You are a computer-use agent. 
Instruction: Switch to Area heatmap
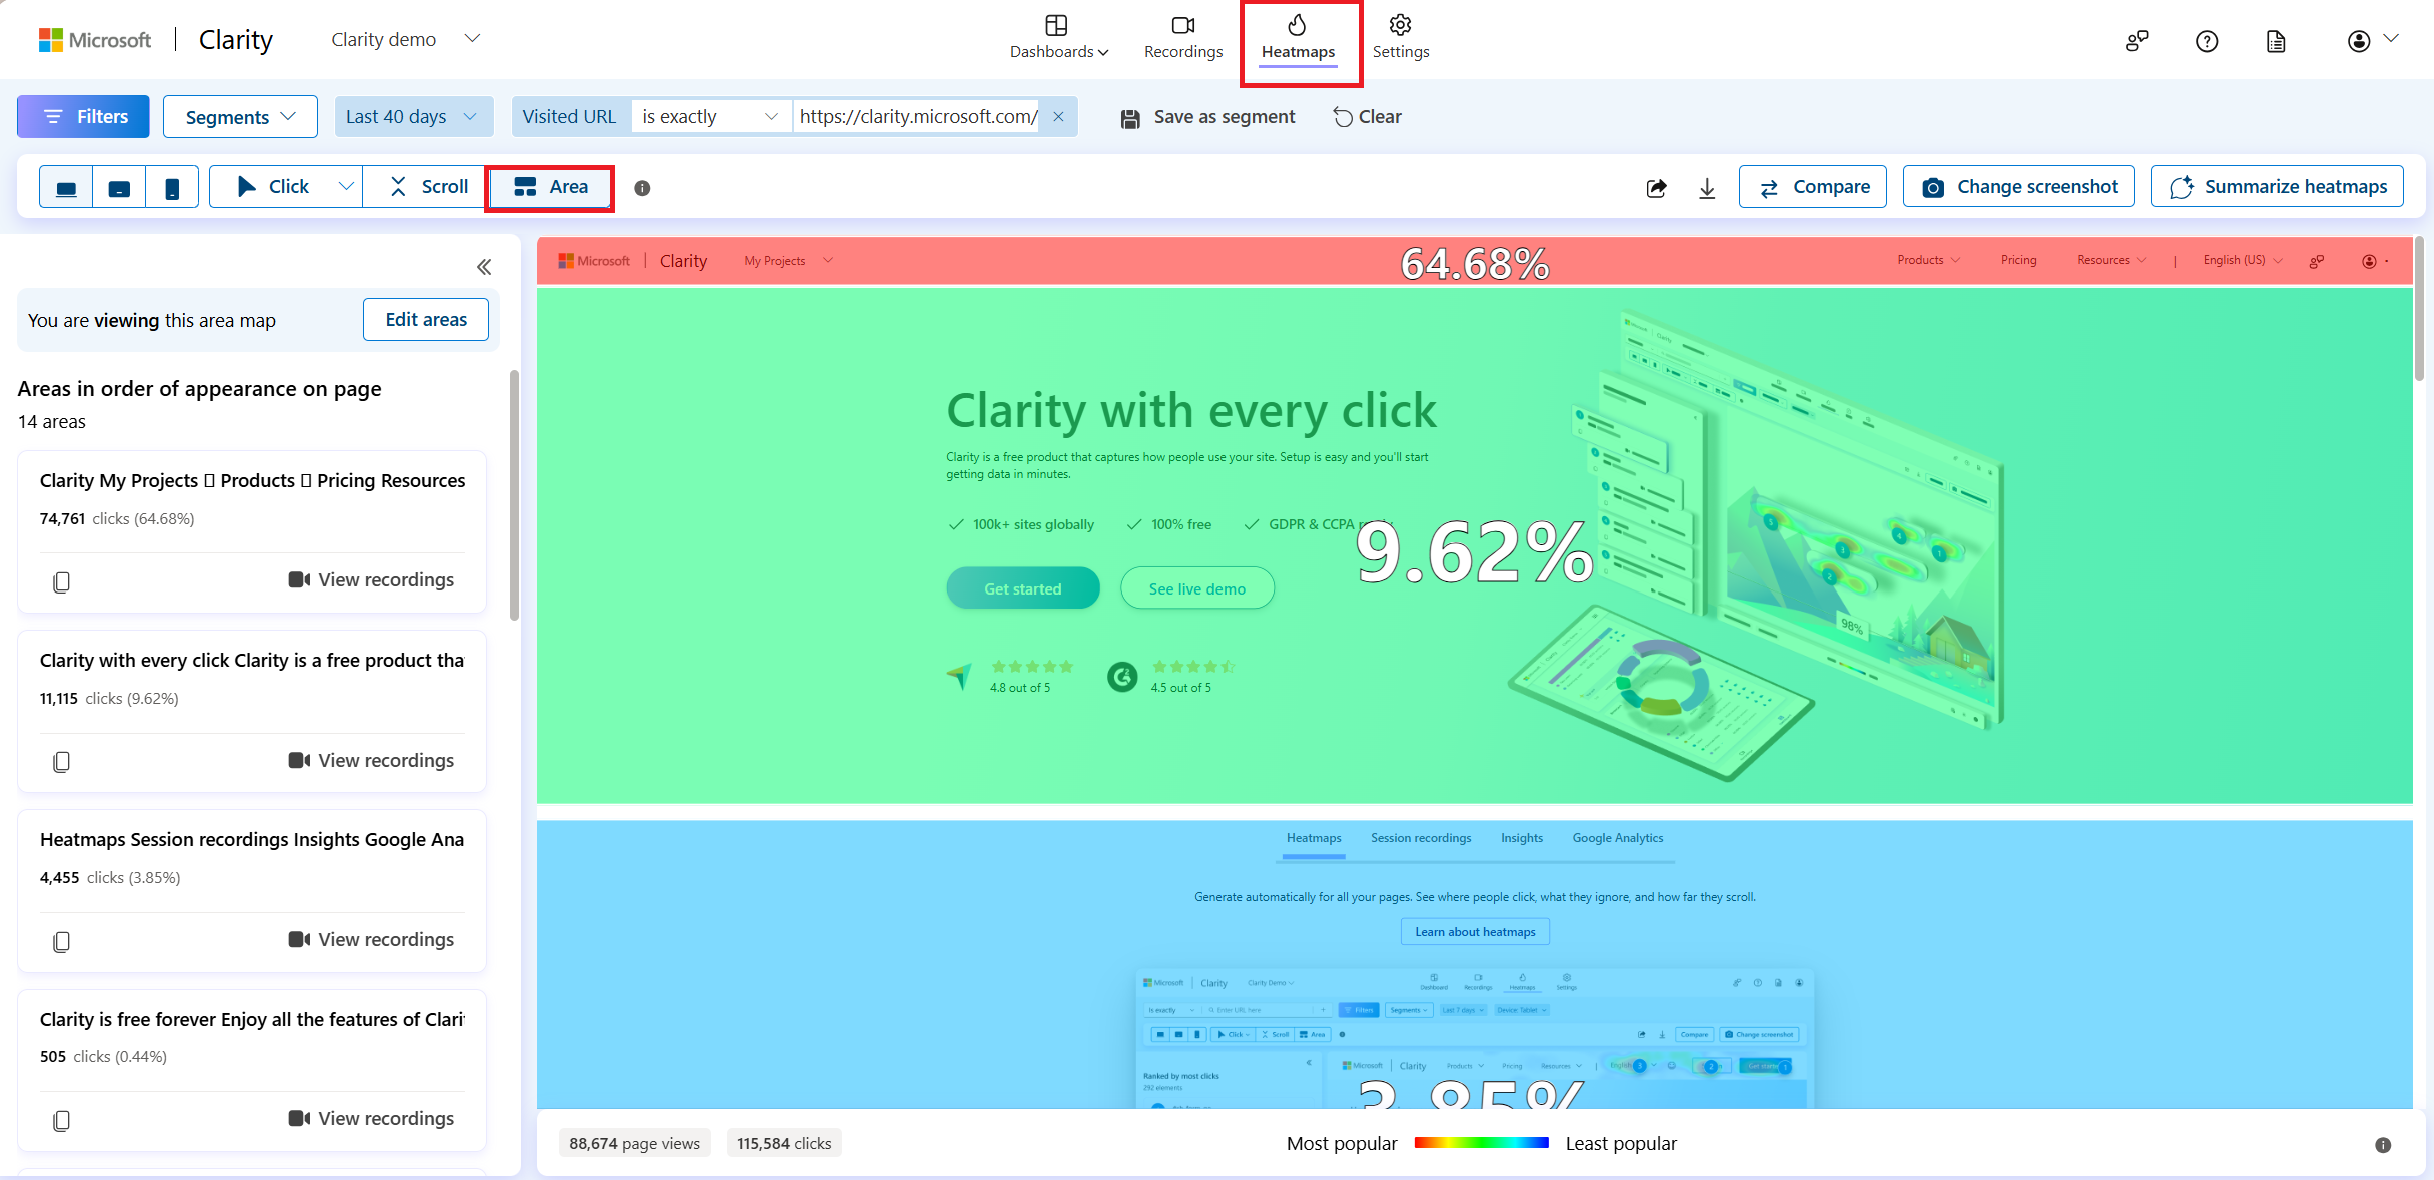(x=550, y=187)
